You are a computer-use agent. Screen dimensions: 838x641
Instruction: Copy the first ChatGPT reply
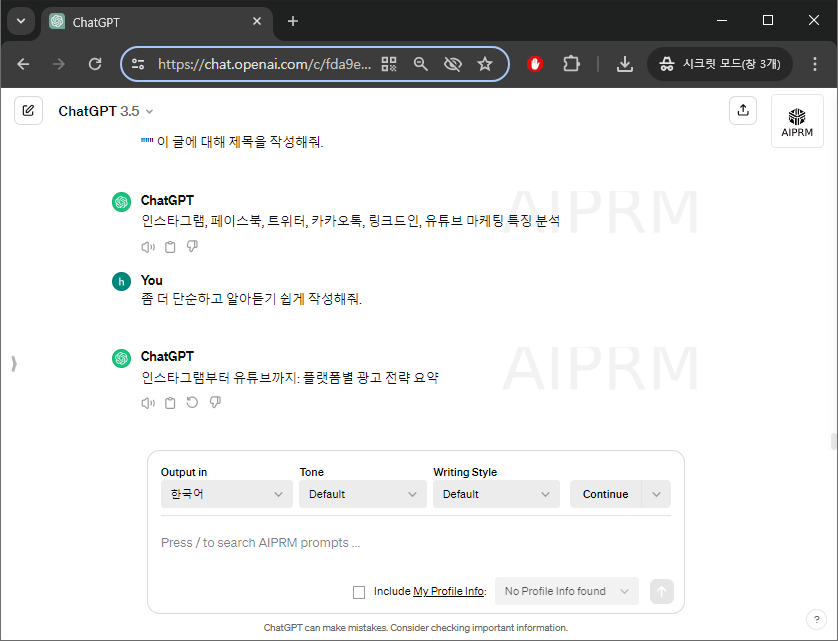coord(170,247)
